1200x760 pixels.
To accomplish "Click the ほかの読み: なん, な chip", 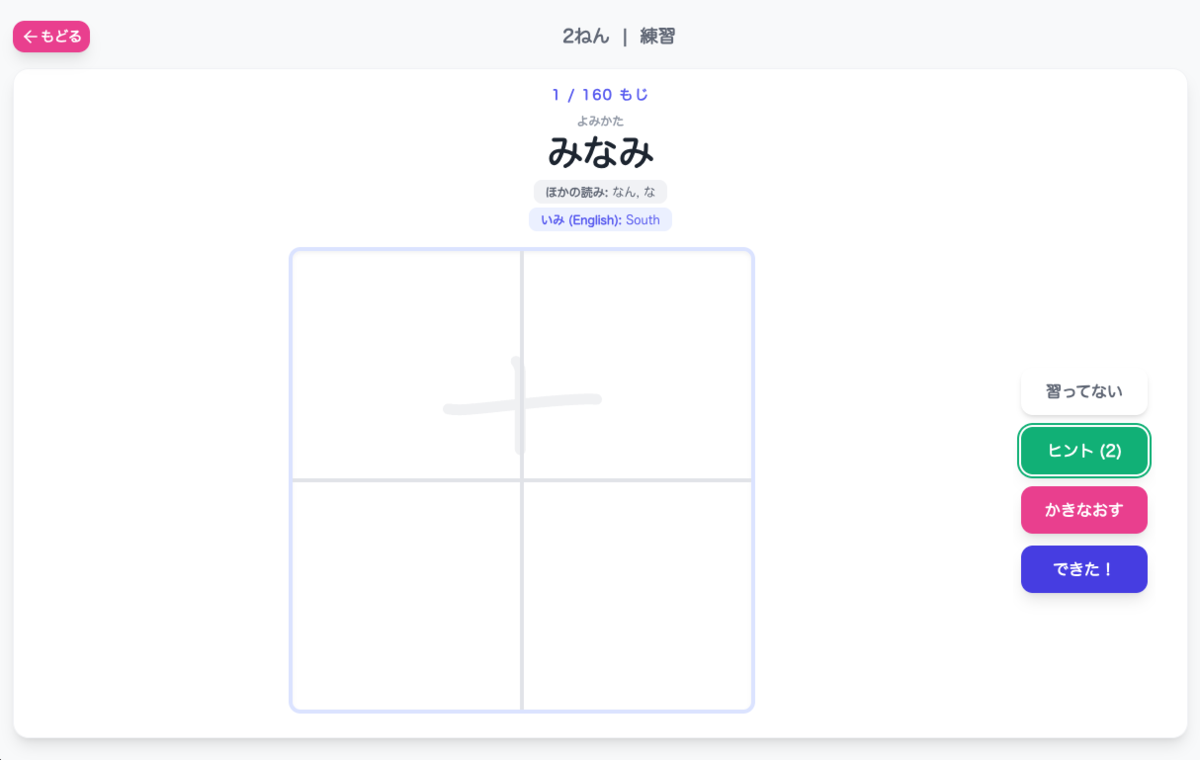I will 600,192.
